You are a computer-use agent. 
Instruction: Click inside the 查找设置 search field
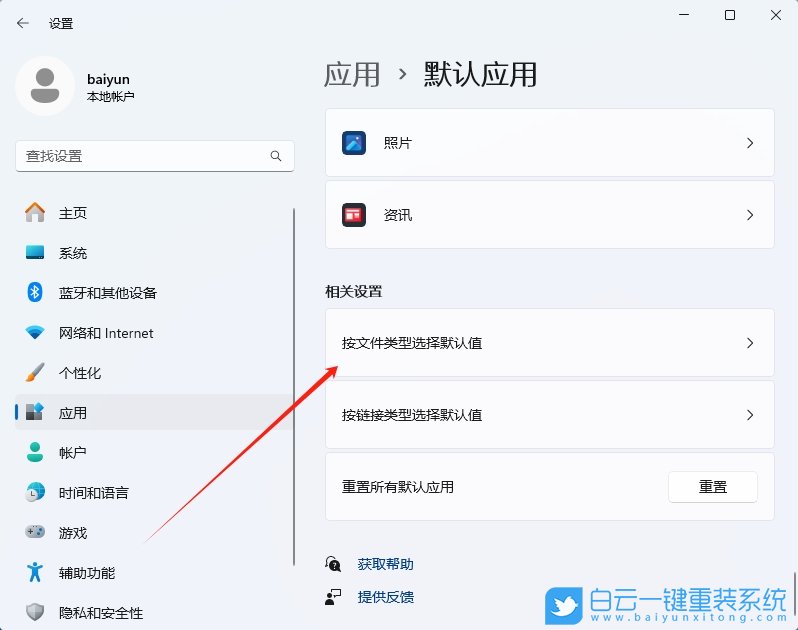(x=155, y=156)
